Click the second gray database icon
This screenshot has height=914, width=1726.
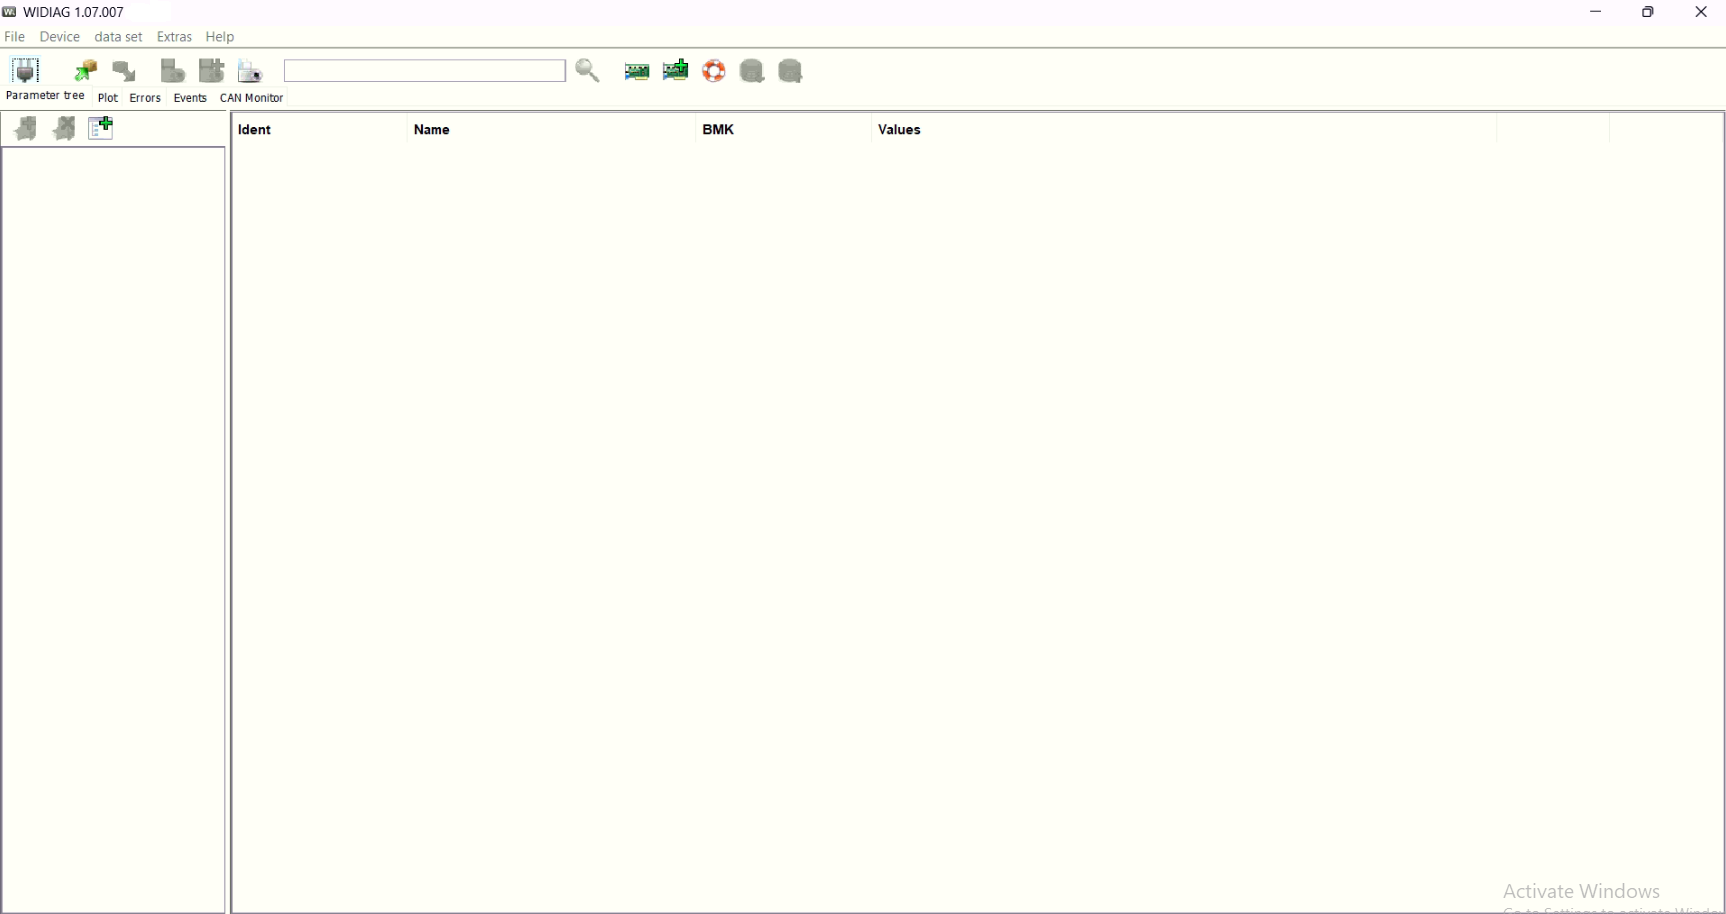tap(791, 71)
